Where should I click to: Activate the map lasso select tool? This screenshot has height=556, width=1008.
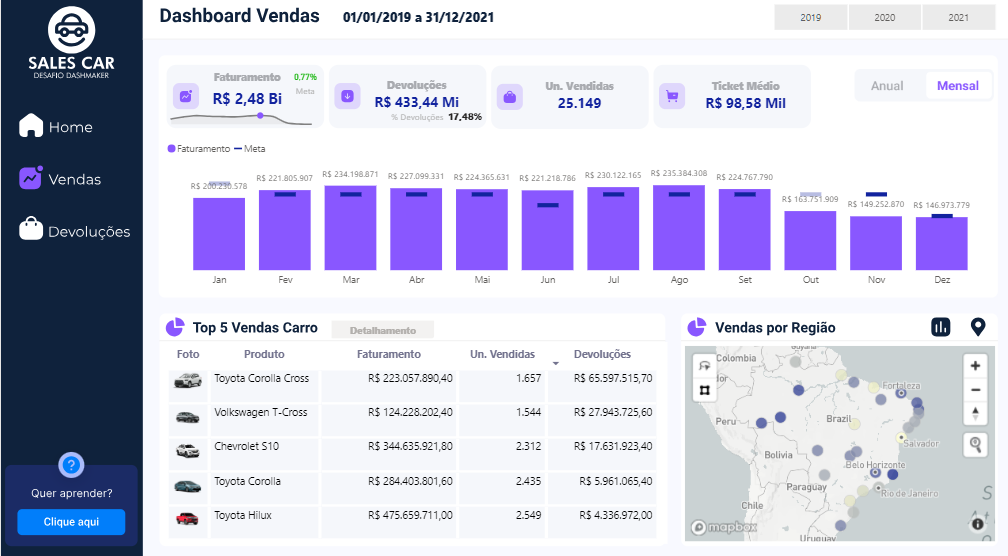click(x=704, y=367)
